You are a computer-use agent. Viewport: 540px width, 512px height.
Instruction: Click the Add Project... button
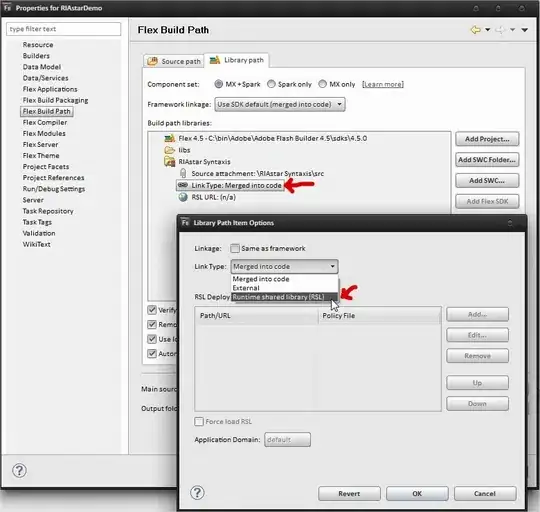pos(487,139)
